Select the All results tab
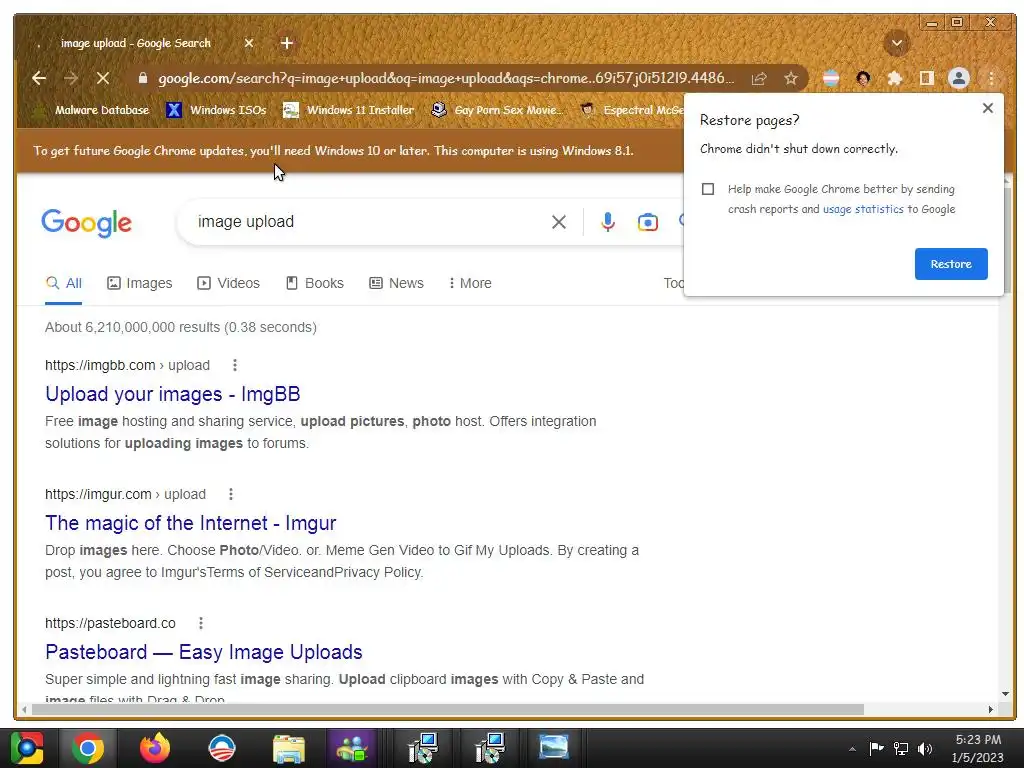This screenshot has width=1024, height=768. (x=64, y=283)
